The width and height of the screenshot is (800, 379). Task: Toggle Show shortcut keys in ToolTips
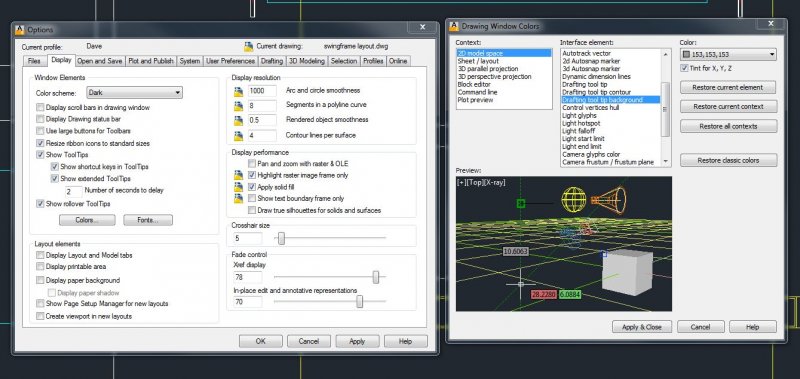pos(55,167)
